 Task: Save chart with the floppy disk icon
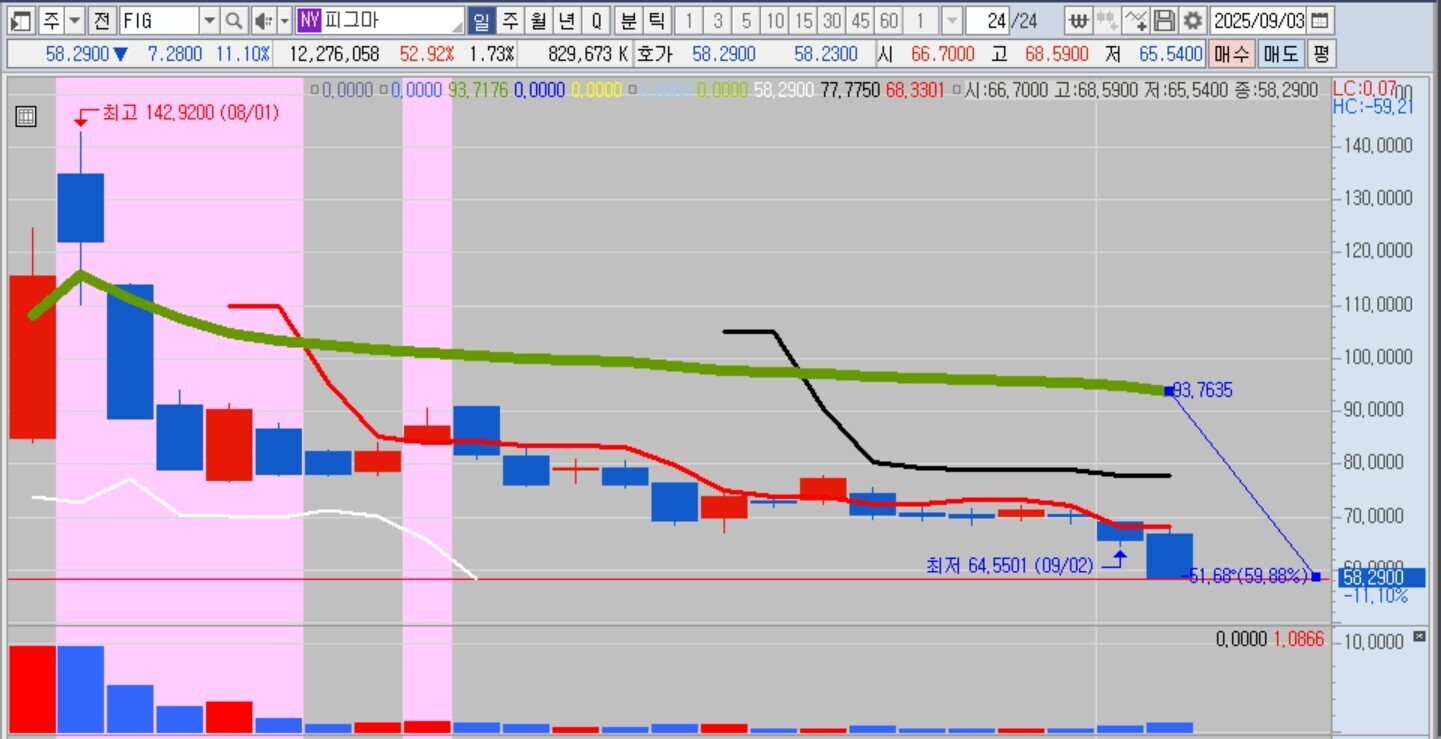(1164, 20)
